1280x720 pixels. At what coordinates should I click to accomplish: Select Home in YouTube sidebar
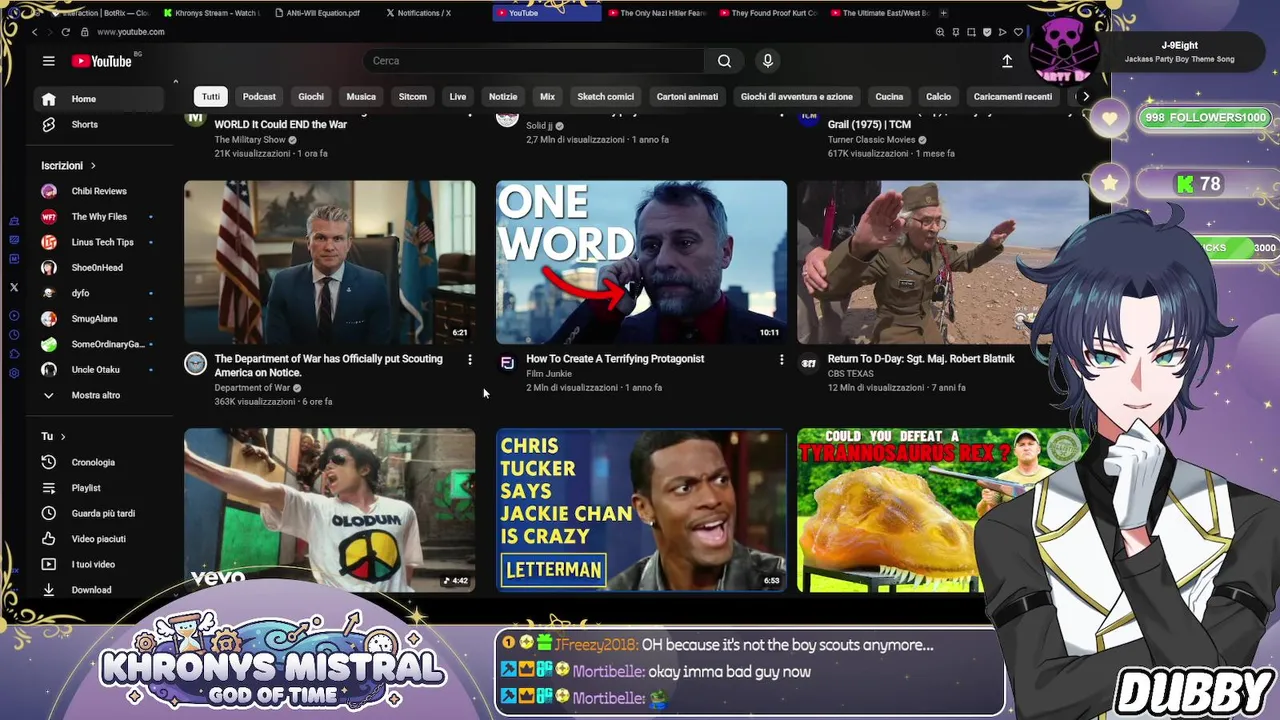pyautogui.click(x=97, y=99)
